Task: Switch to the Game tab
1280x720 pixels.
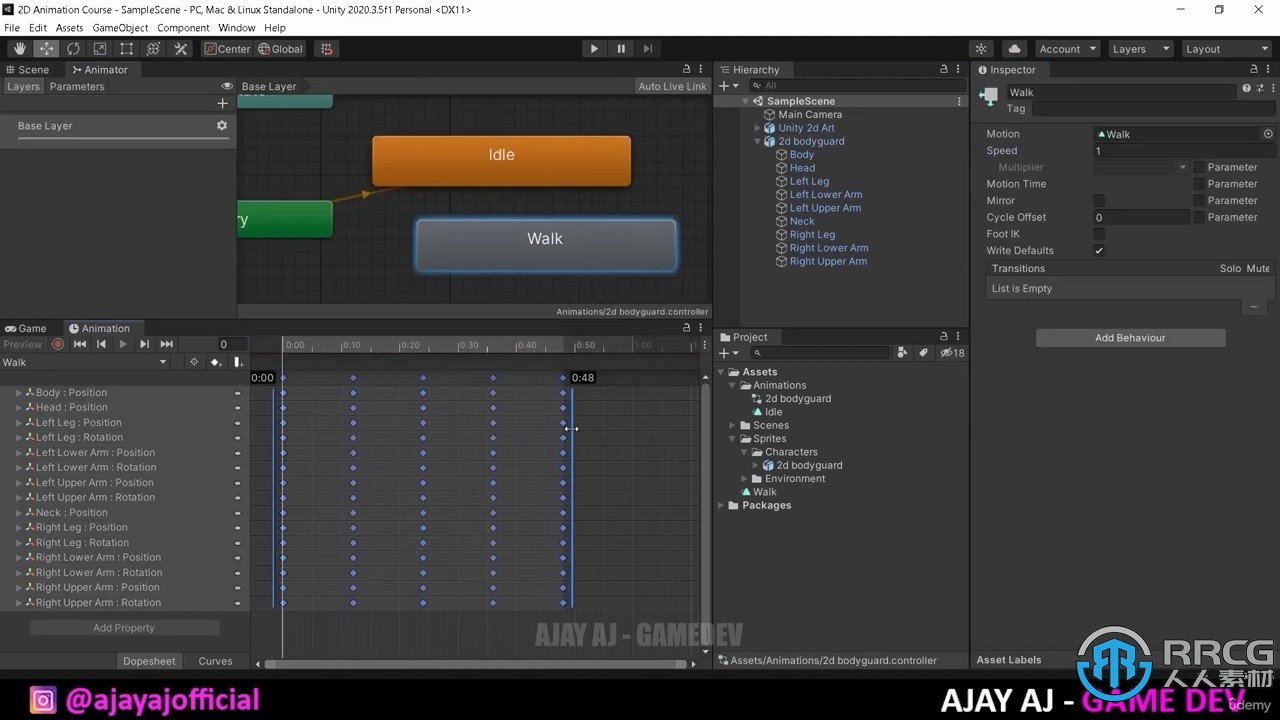Action: [x=26, y=328]
